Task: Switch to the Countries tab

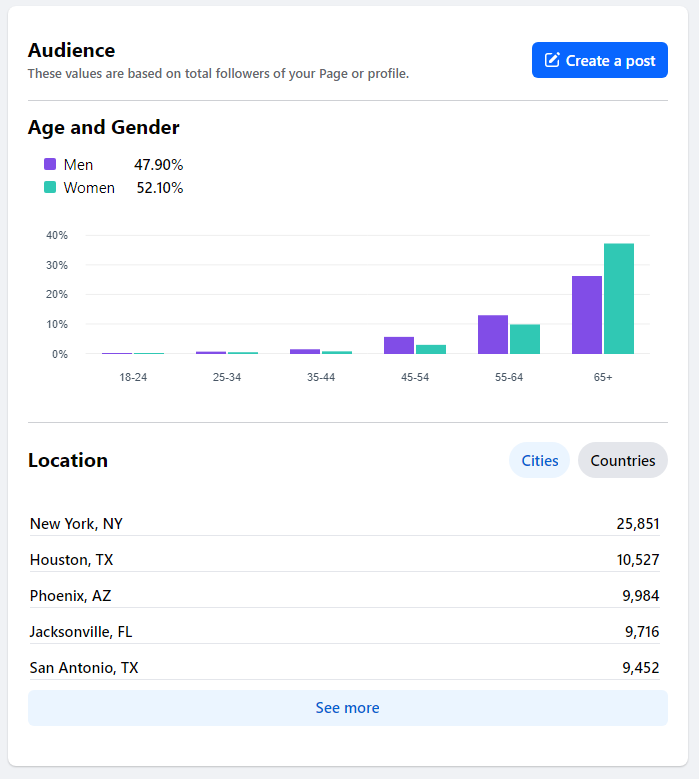Action: pyautogui.click(x=622, y=461)
